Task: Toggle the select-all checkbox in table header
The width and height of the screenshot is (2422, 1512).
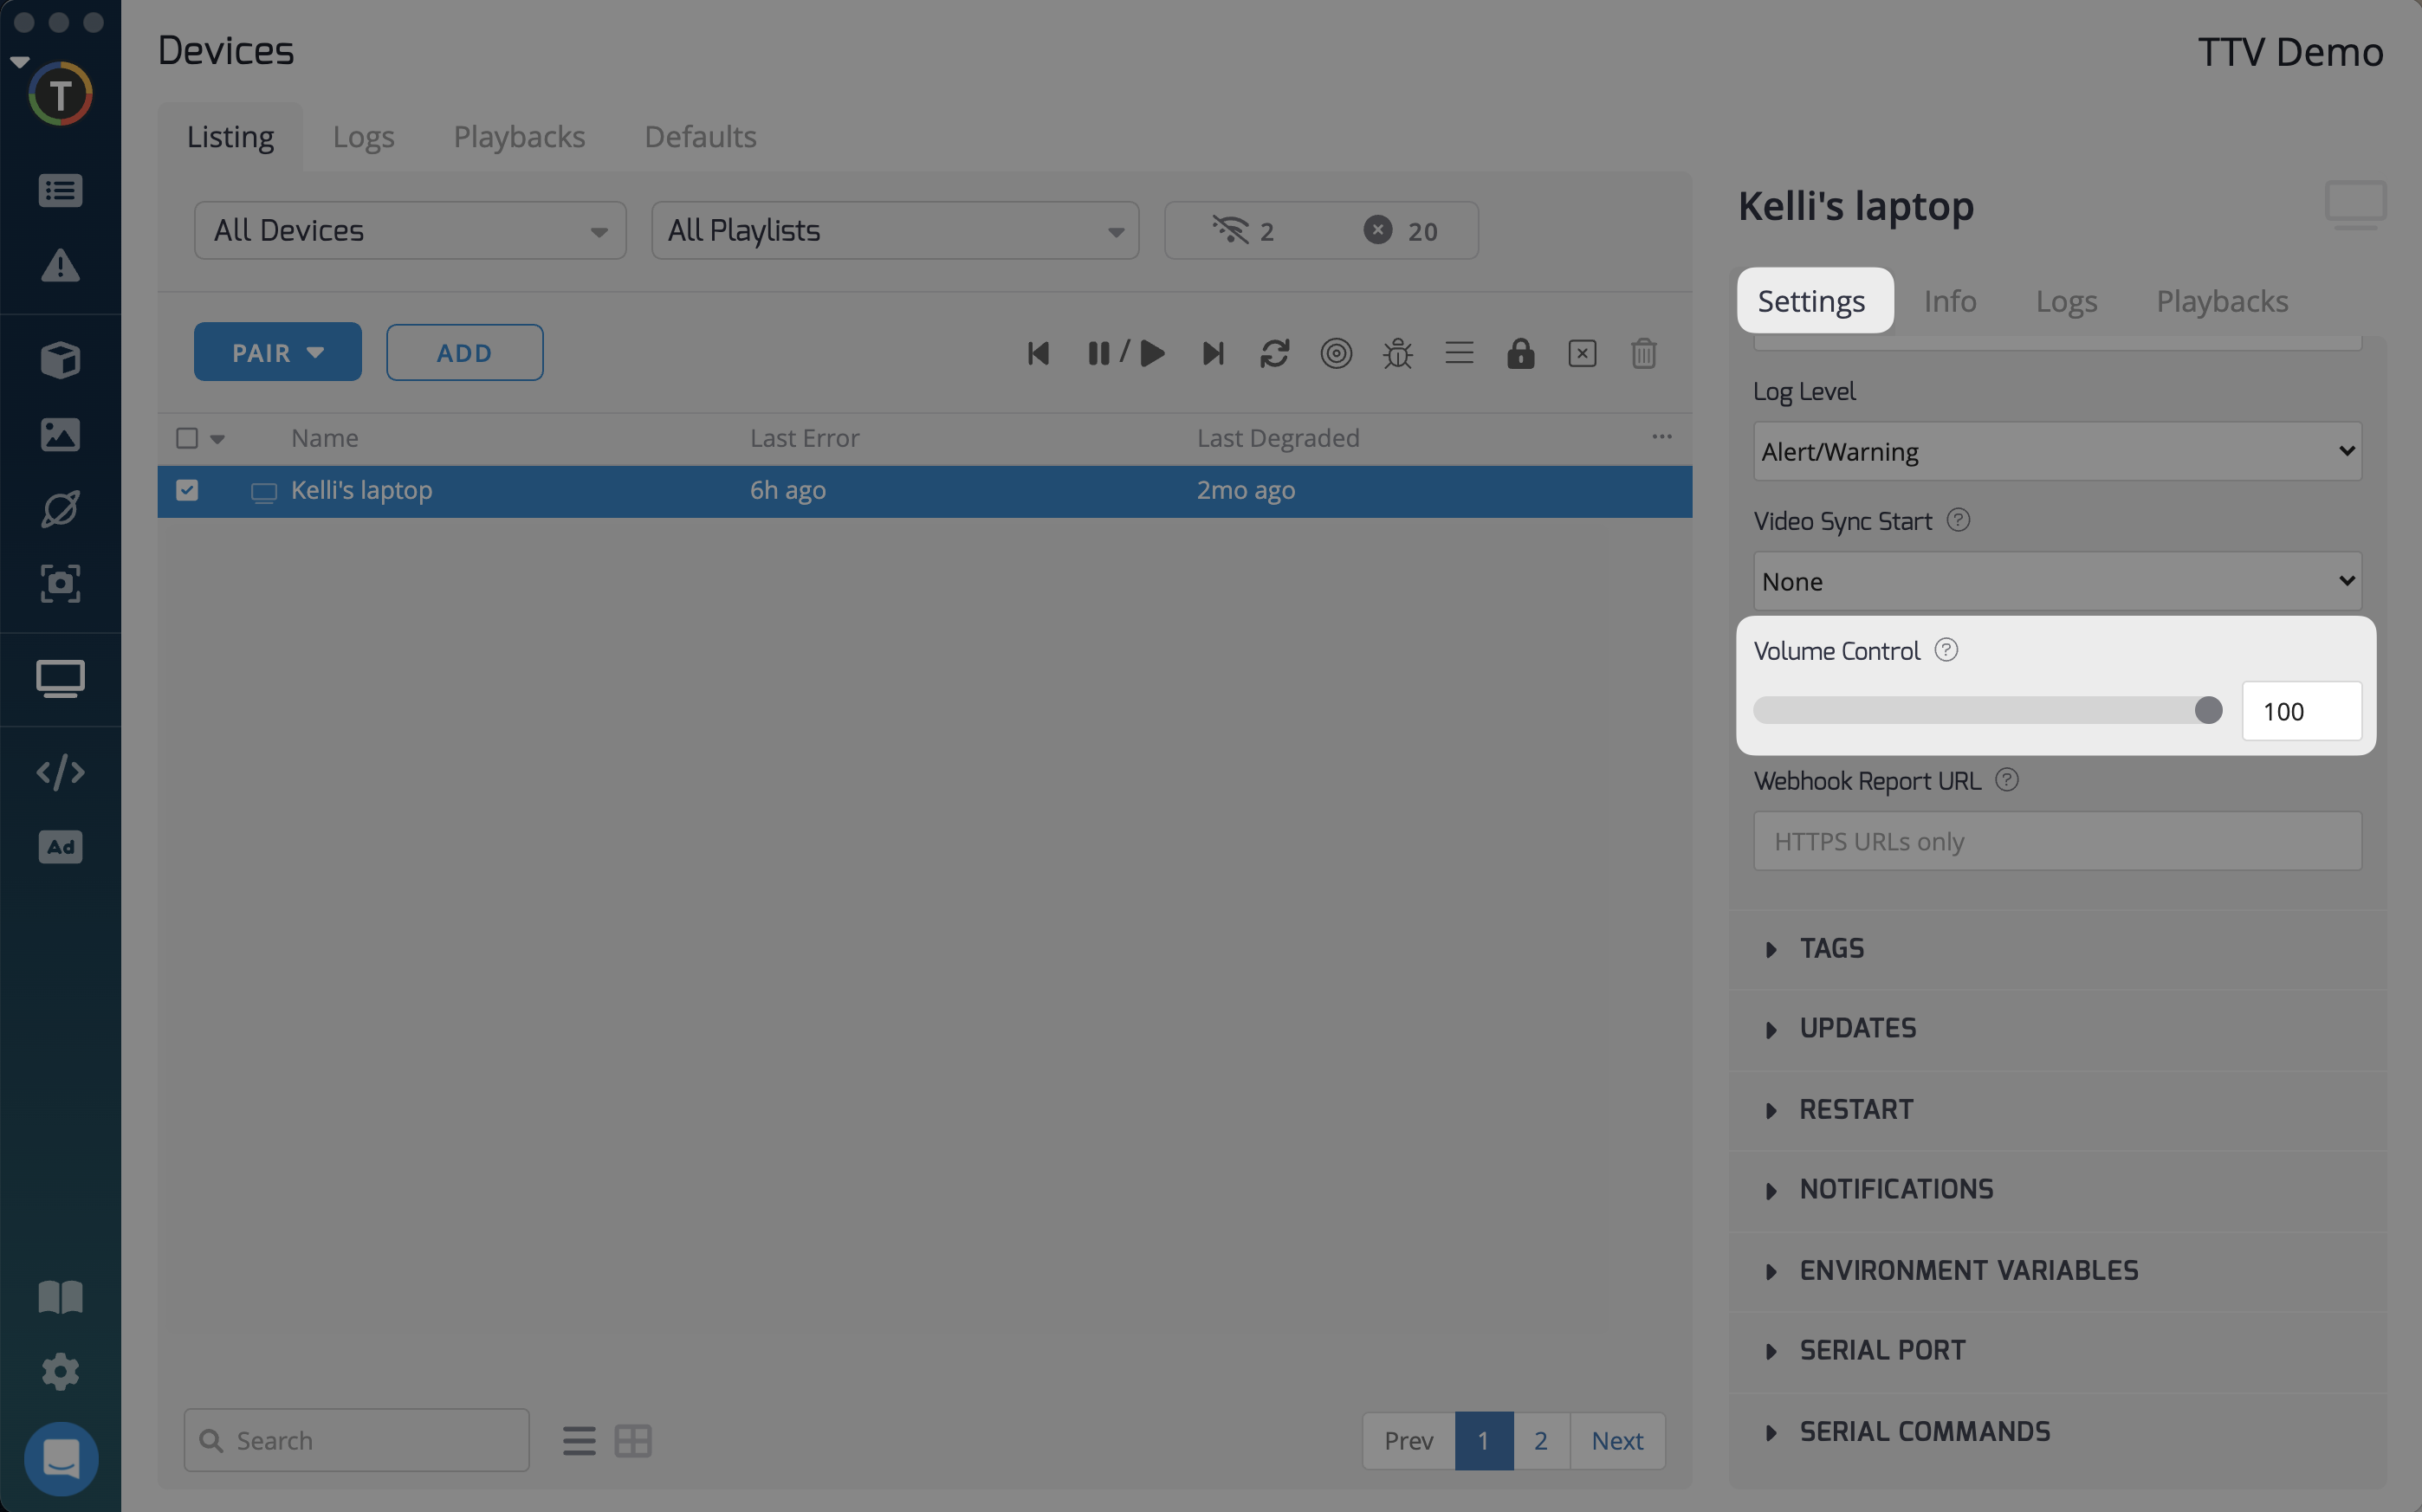Action: click(187, 438)
